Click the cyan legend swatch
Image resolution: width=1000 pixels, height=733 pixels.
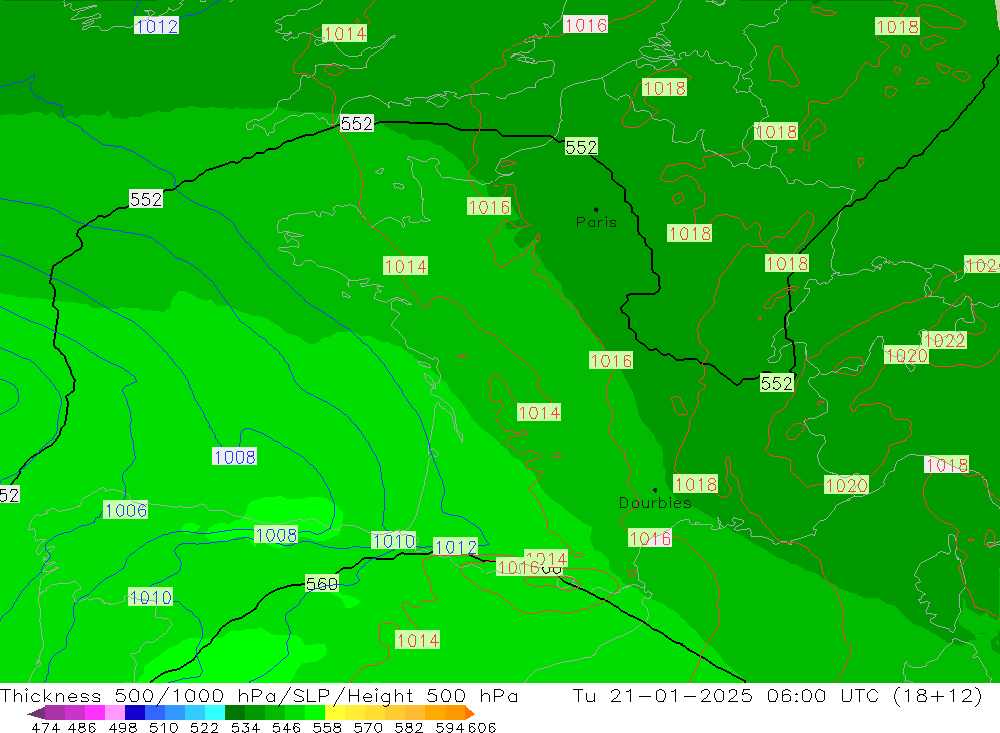(215, 713)
